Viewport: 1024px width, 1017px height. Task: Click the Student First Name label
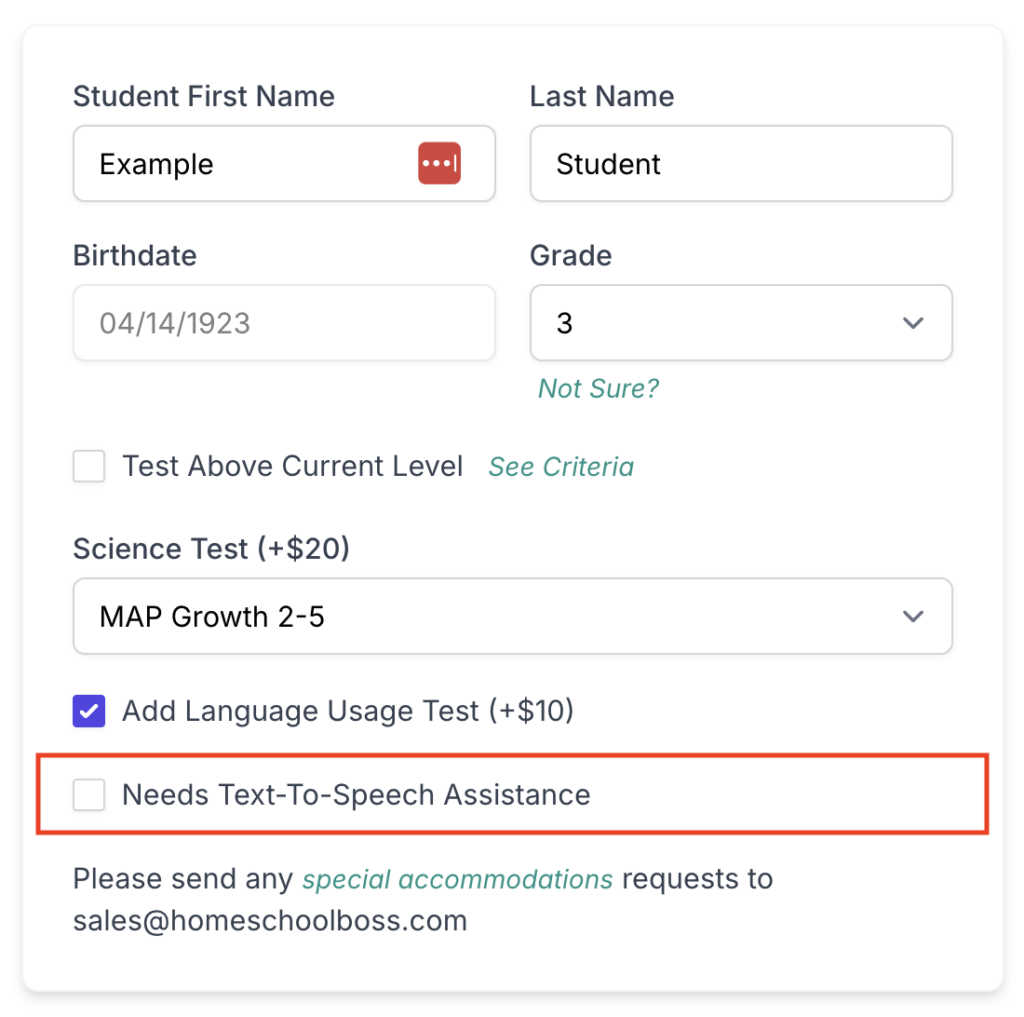coord(204,96)
